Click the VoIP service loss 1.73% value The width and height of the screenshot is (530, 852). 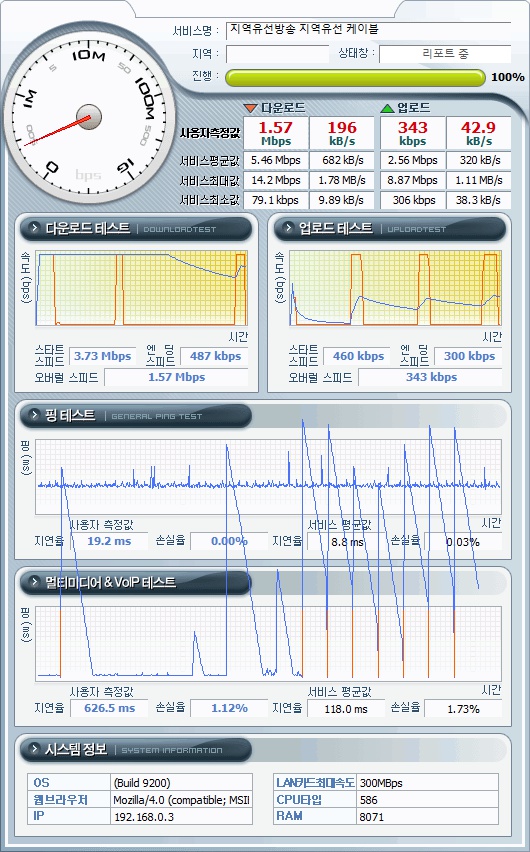pyautogui.click(x=463, y=709)
